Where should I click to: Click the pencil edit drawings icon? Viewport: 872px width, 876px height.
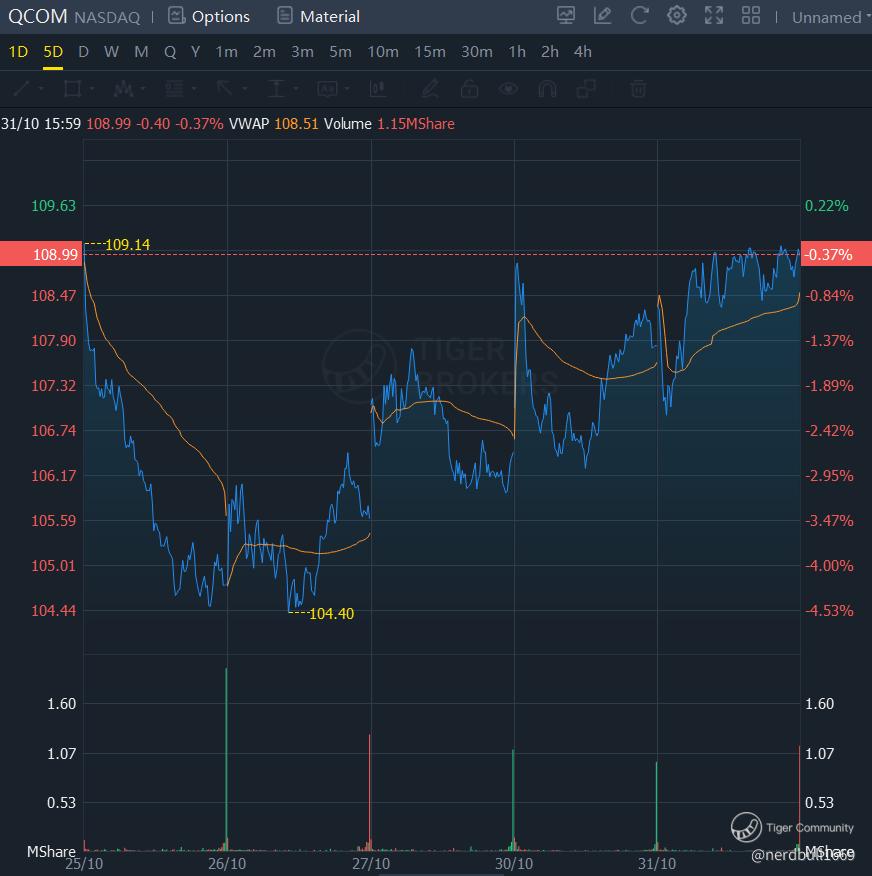tap(430, 88)
